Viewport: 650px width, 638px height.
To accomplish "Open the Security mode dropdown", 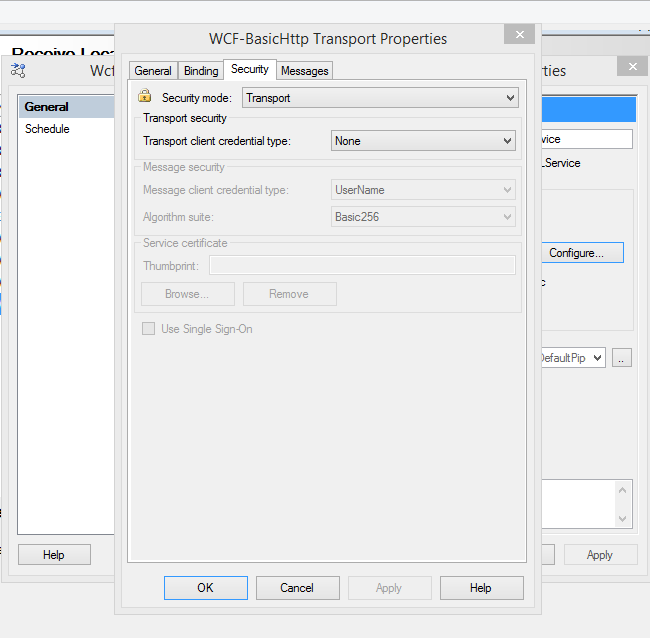I will pyautogui.click(x=380, y=98).
